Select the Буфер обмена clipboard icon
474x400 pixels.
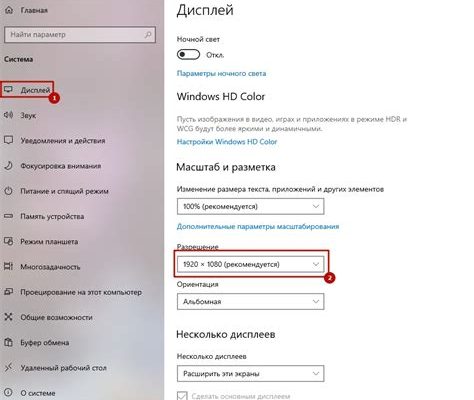[8, 342]
